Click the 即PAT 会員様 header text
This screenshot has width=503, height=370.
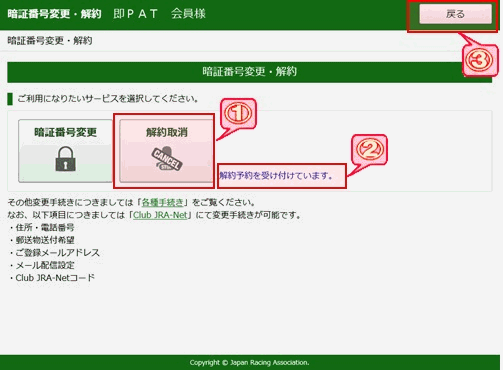point(159,14)
